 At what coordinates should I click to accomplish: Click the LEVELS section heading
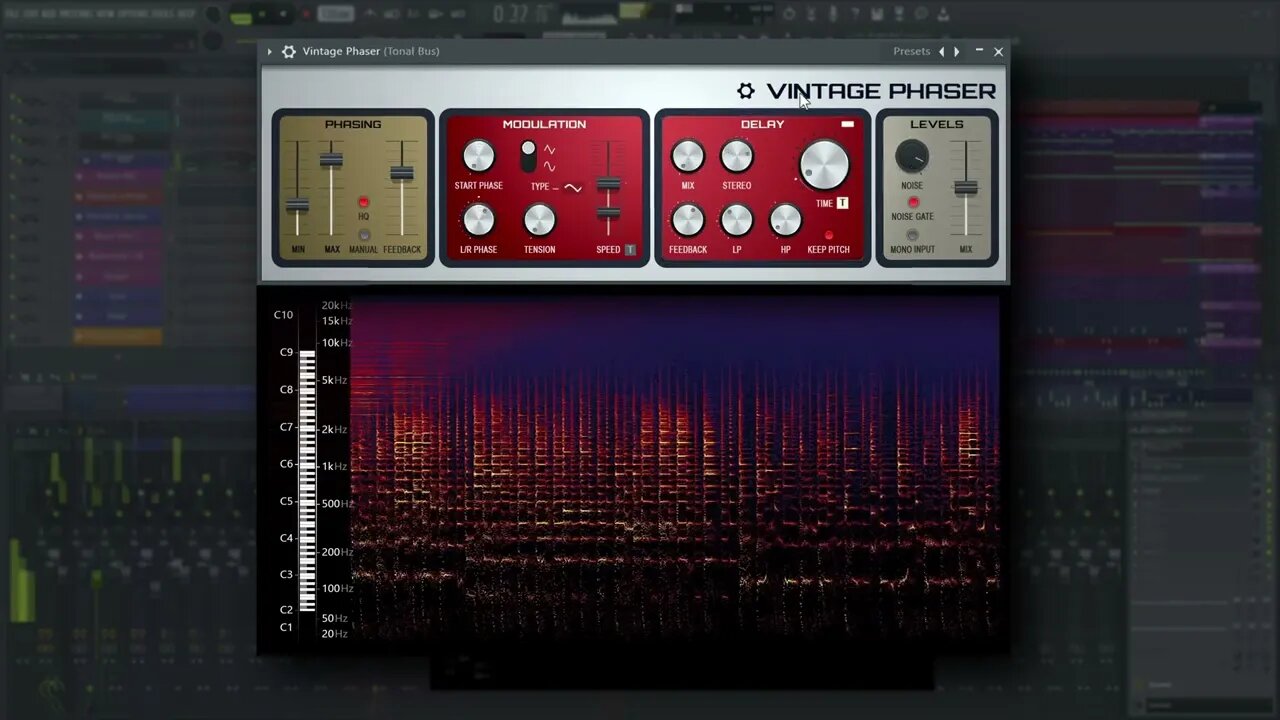(937, 124)
